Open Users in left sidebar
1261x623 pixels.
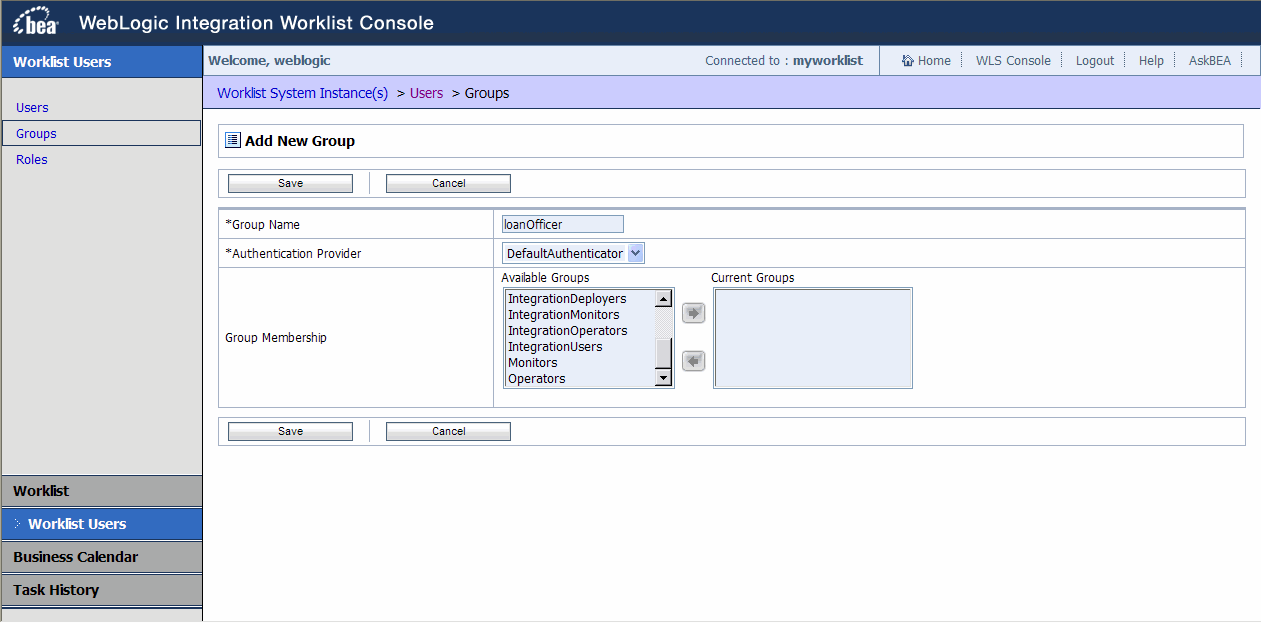[32, 107]
